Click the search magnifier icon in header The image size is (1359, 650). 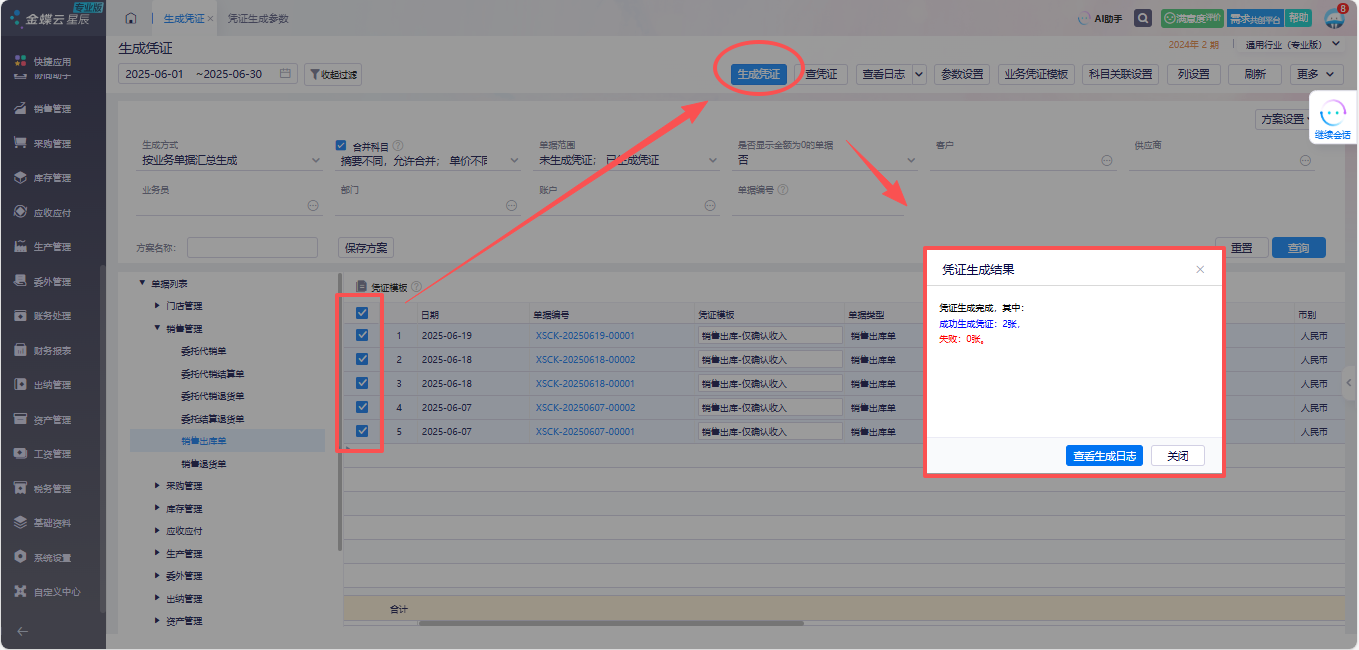[1142, 18]
